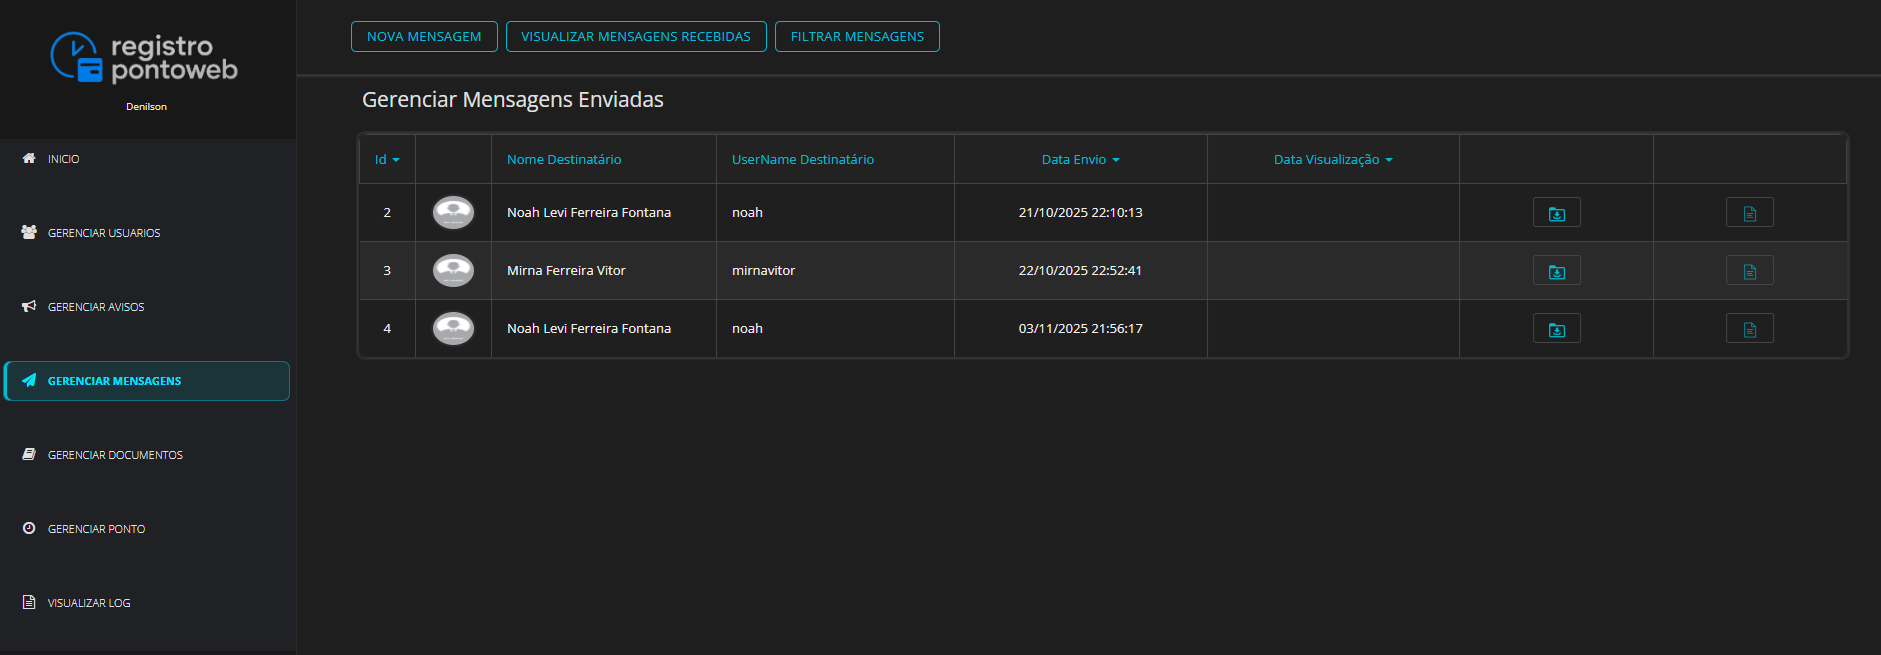Open the document icon for message Id 4
The image size is (1881, 655).
pyautogui.click(x=1749, y=329)
